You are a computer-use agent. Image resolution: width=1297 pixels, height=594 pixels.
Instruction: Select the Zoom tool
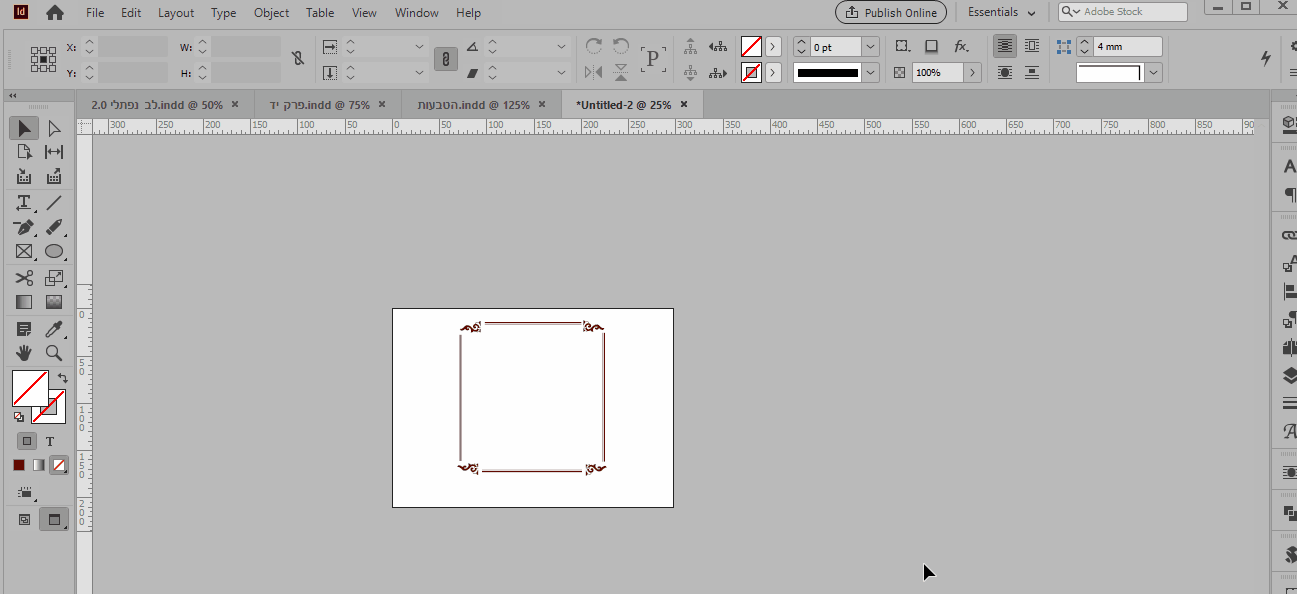click(x=54, y=353)
